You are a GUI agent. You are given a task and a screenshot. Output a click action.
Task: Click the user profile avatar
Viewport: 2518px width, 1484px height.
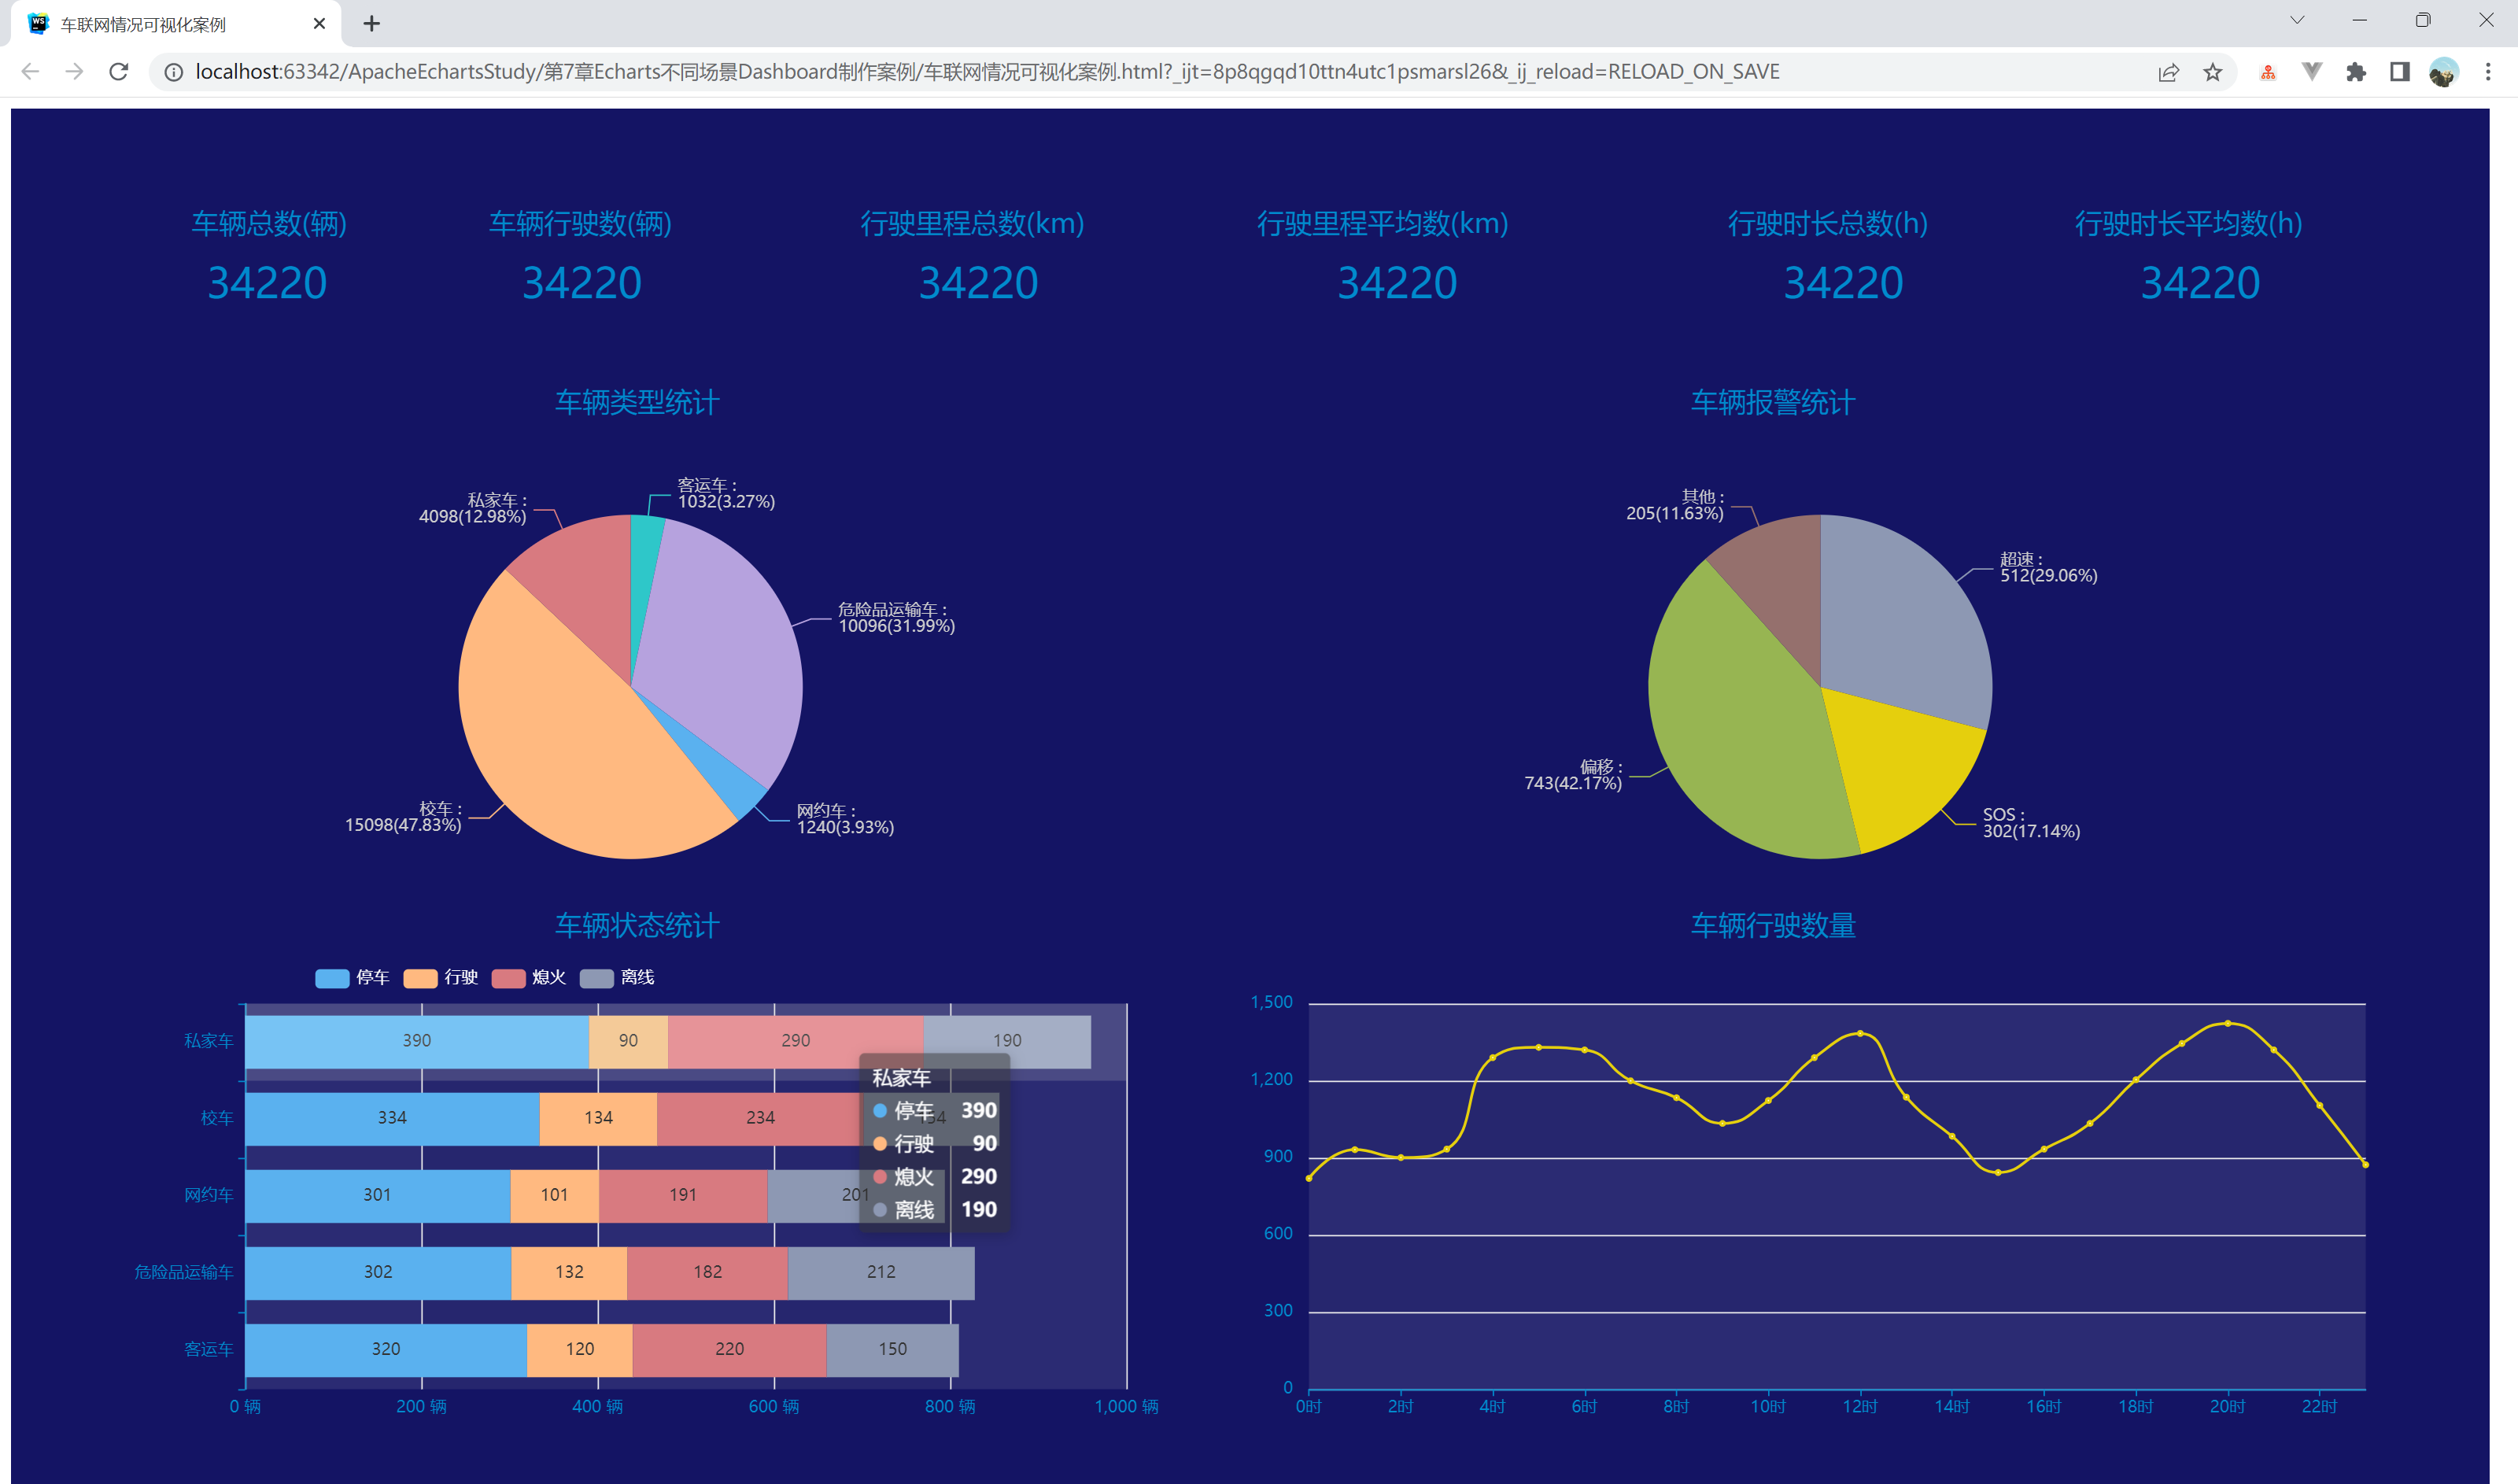click(2443, 72)
